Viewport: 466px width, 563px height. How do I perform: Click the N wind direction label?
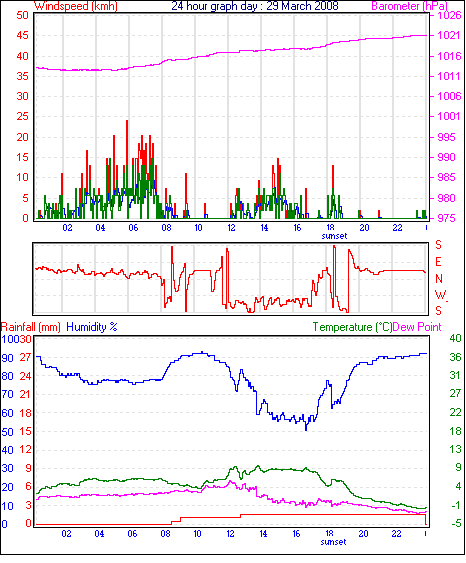439,278
